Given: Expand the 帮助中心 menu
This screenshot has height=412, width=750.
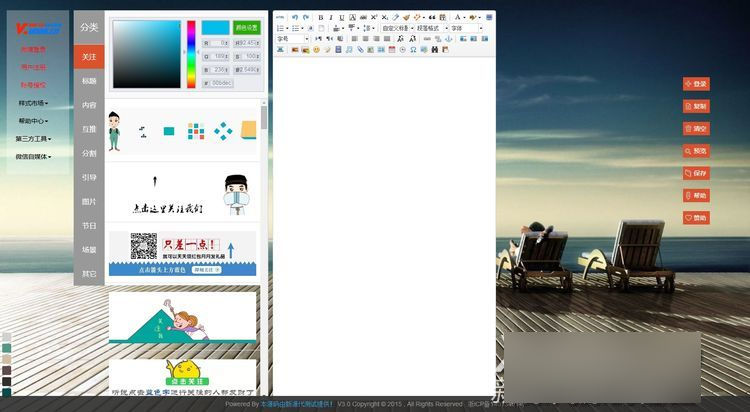Looking at the screenshot, I should pos(33,121).
